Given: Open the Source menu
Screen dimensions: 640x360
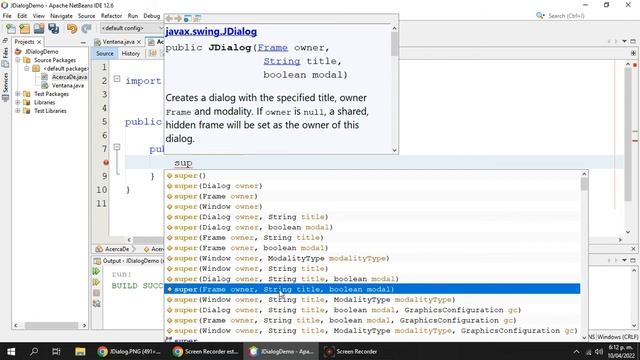Looking at the screenshot, I should click(87, 16).
